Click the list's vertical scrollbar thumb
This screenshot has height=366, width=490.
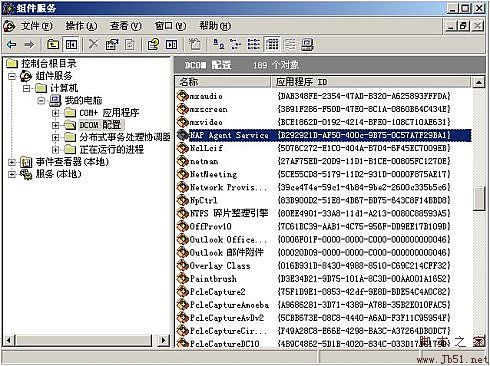click(479, 199)
